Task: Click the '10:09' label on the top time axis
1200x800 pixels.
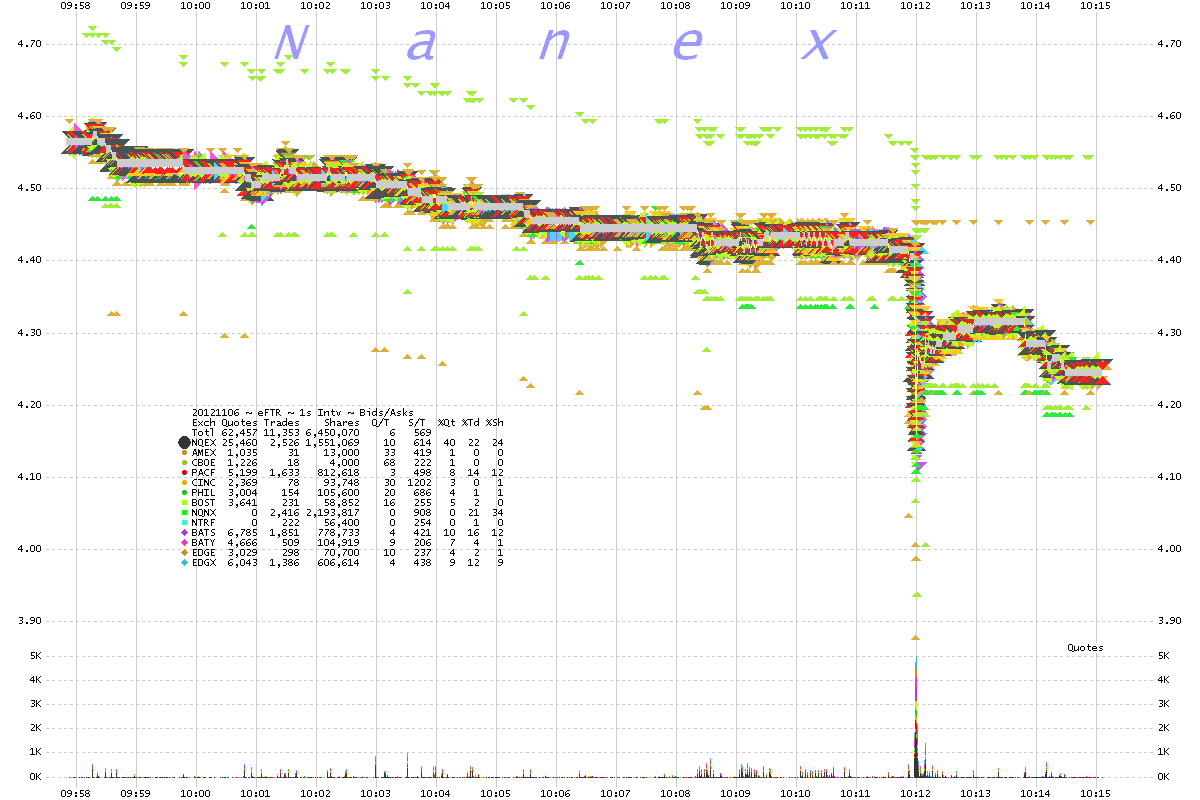Action: pyautogui.click(x=736, y=6)
